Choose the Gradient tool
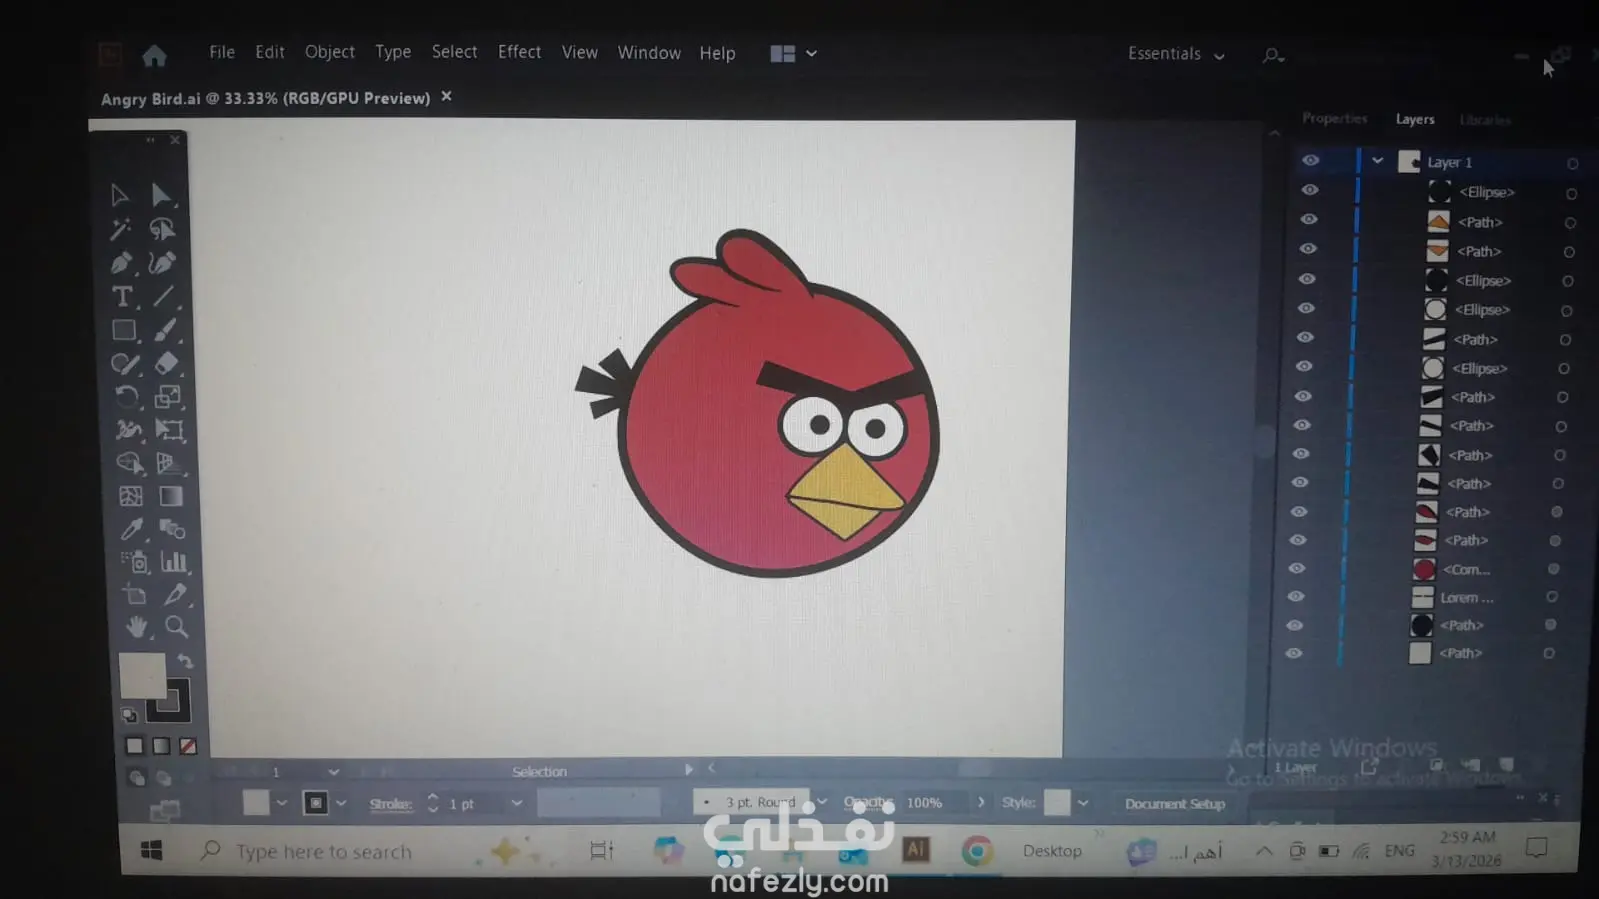Viewport: 1599px width, 899px height. coord(171,496)
